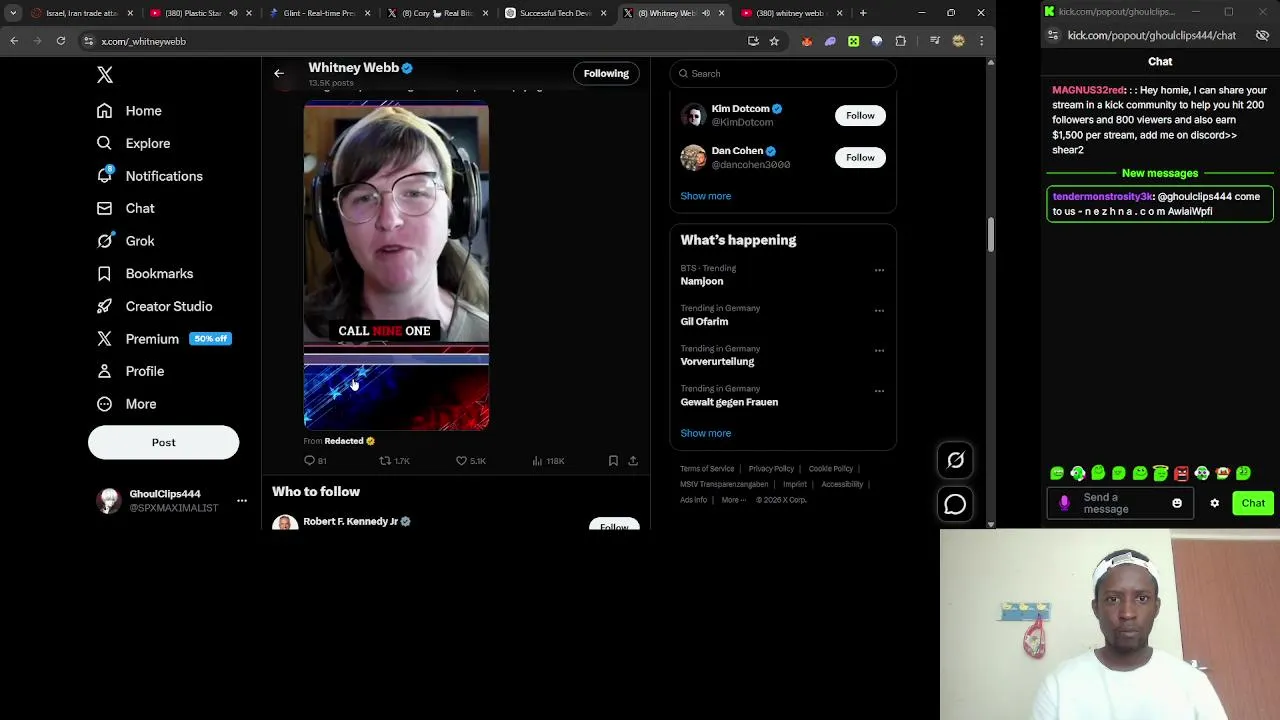Viewport: 1280px width, 720px height.
Task: Open the browser extensions puzzle icon
Action: click(x=901, y=41)
